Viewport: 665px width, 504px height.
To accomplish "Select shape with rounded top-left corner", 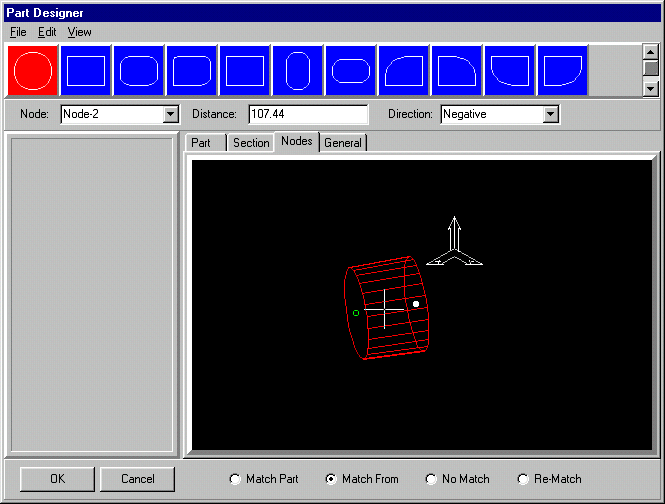I will click(404, 70).
